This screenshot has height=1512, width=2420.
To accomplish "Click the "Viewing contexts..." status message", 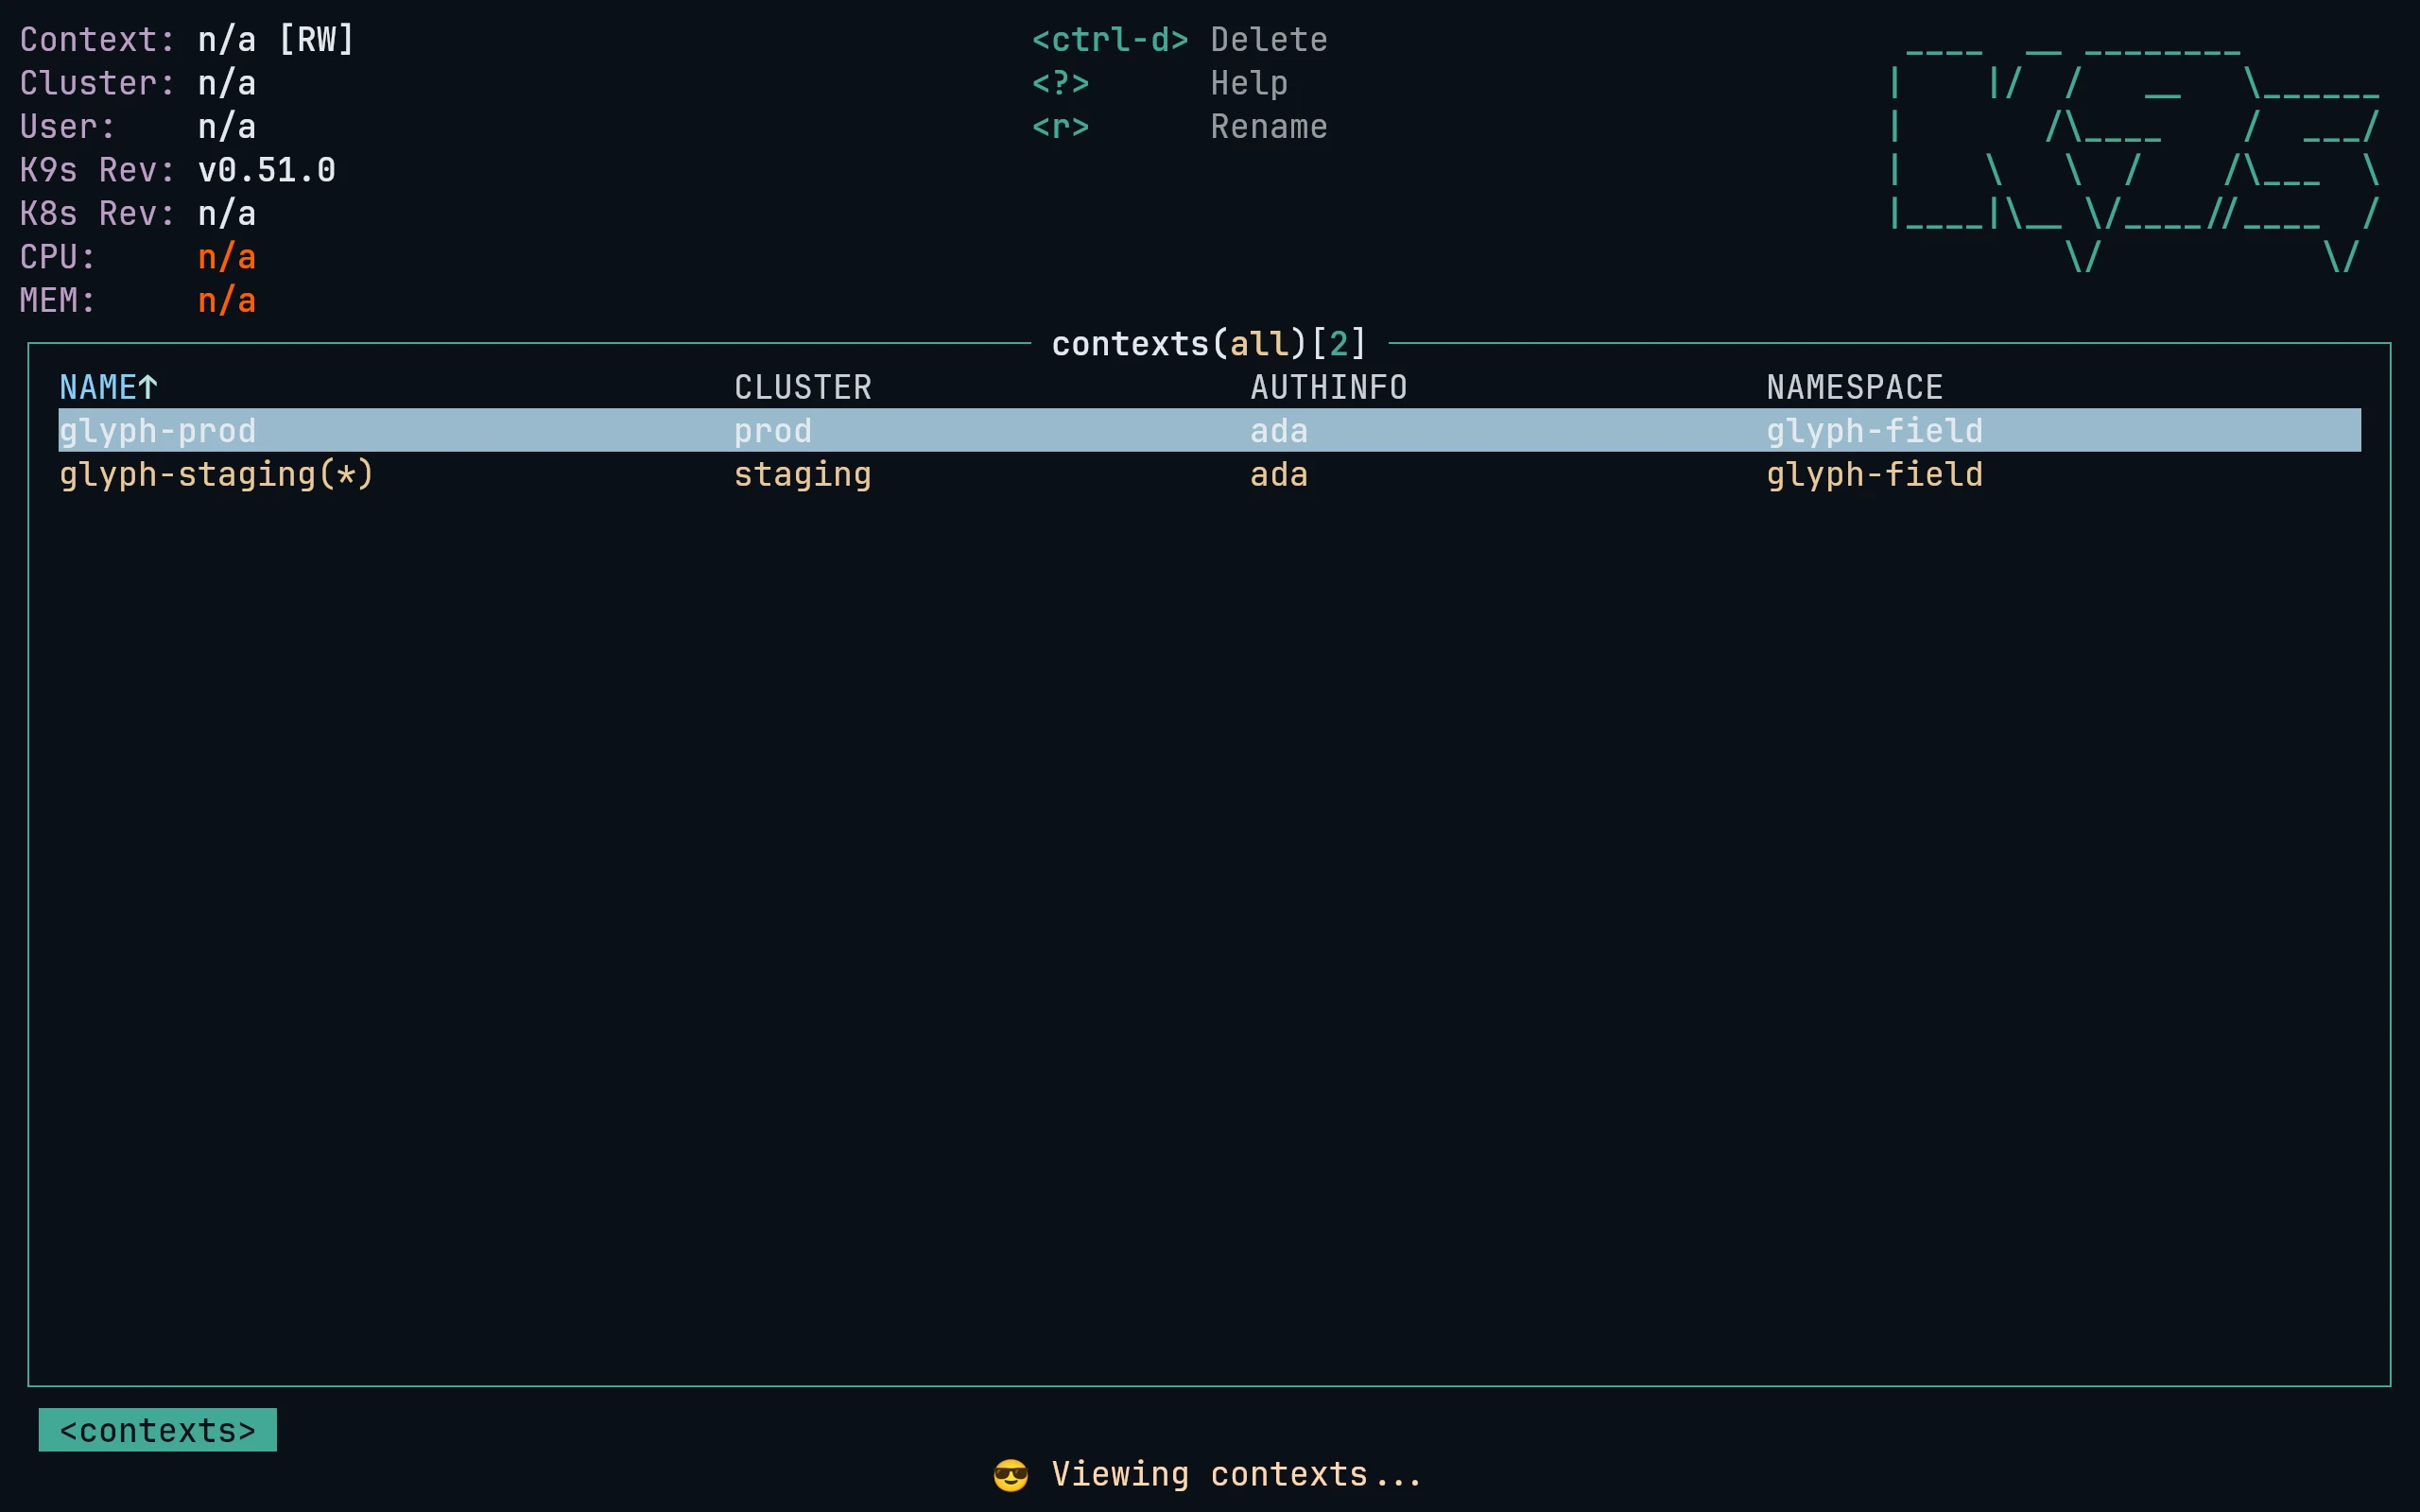I will click(1237, 1474).
